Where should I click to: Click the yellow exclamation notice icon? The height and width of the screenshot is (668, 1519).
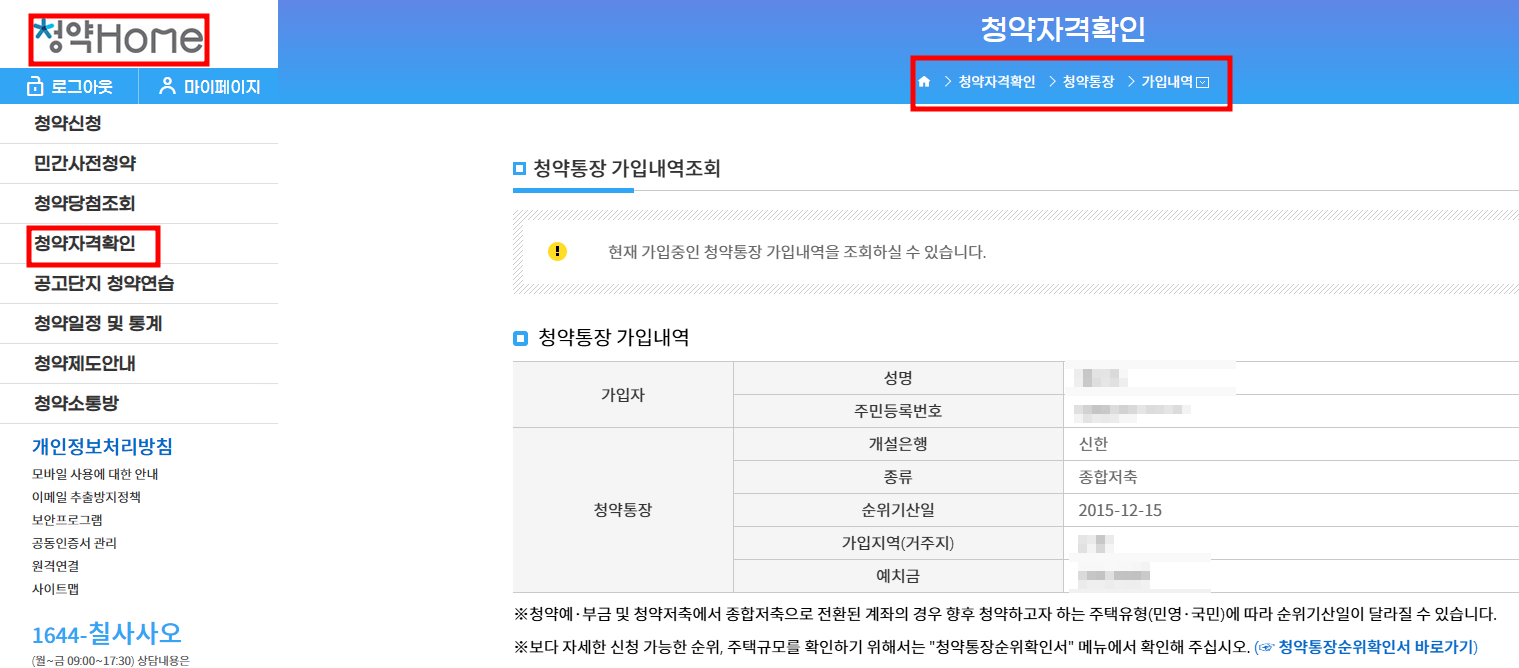point(558,251)
